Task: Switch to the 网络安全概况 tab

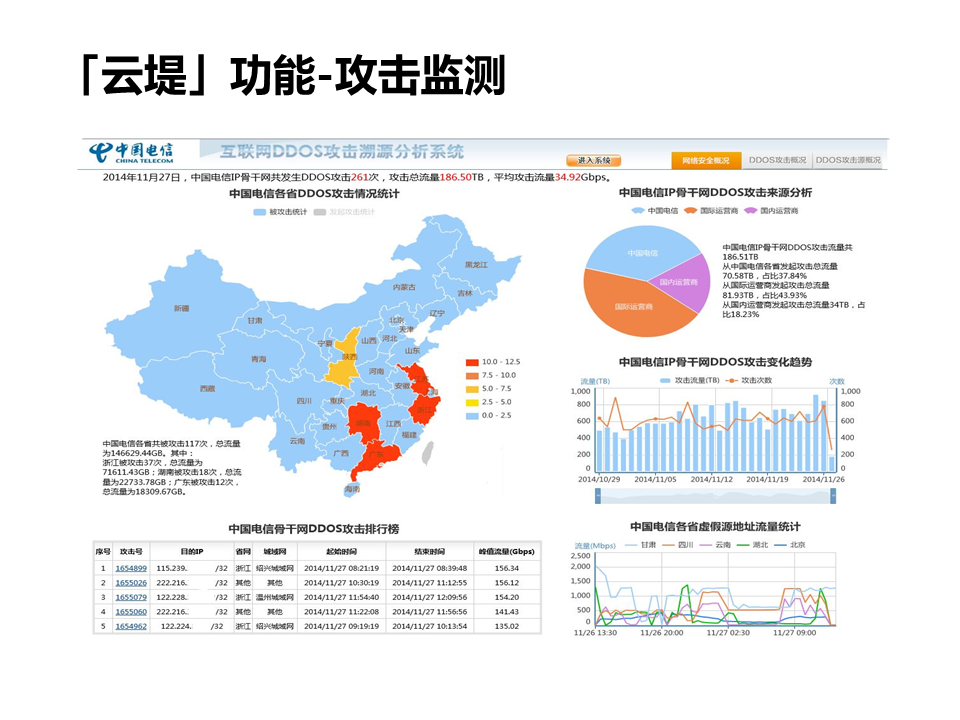Action: 706,160
